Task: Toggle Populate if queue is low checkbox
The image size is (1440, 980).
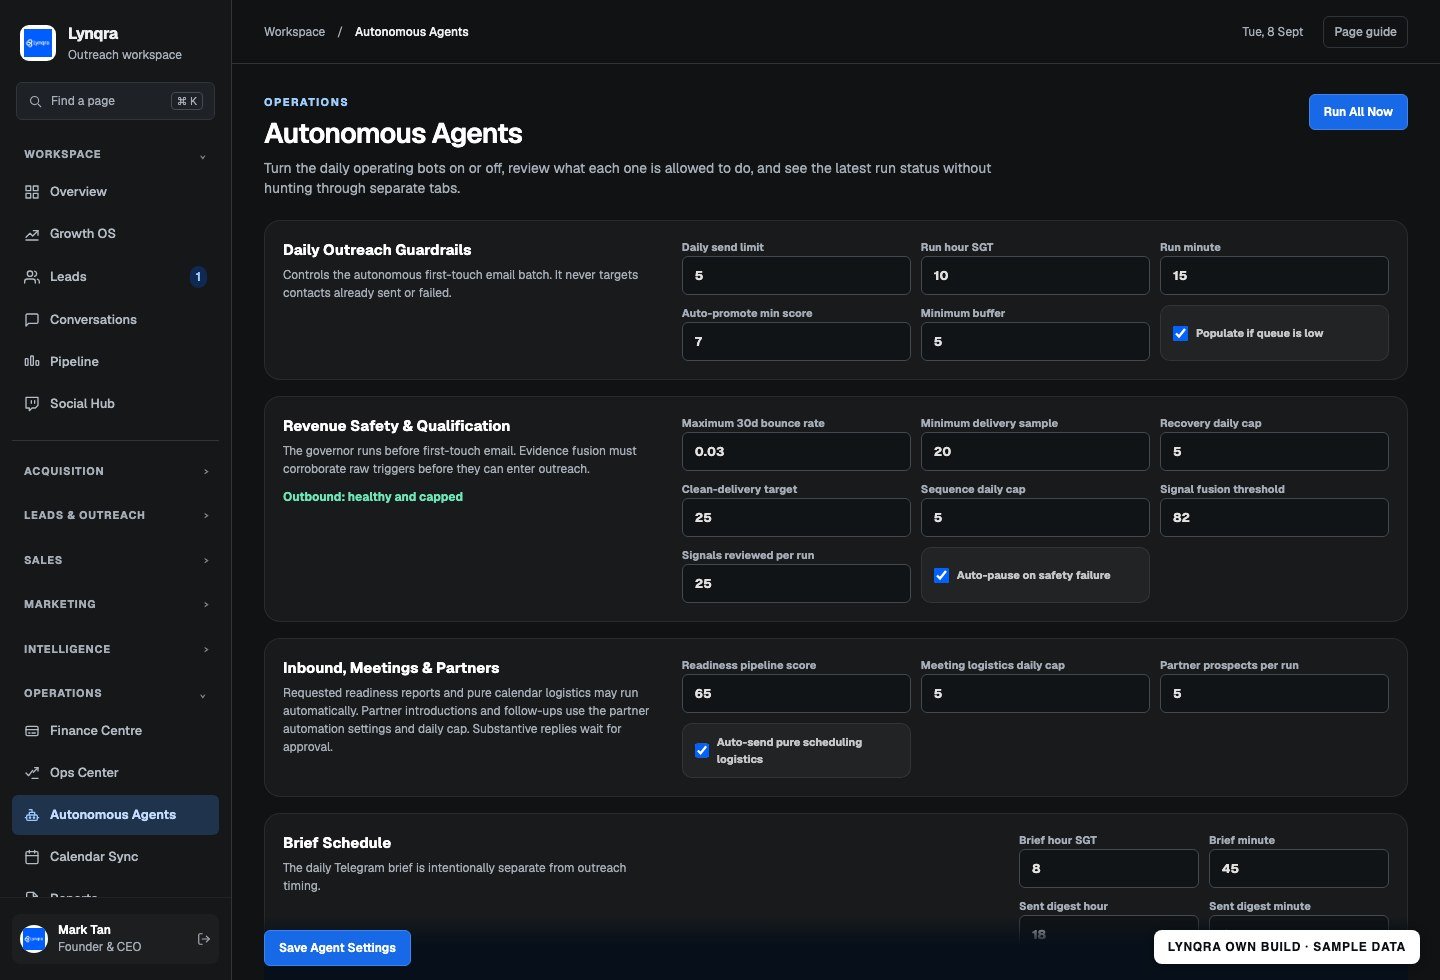Action: pyautogui.click(x=1181, y=334)
